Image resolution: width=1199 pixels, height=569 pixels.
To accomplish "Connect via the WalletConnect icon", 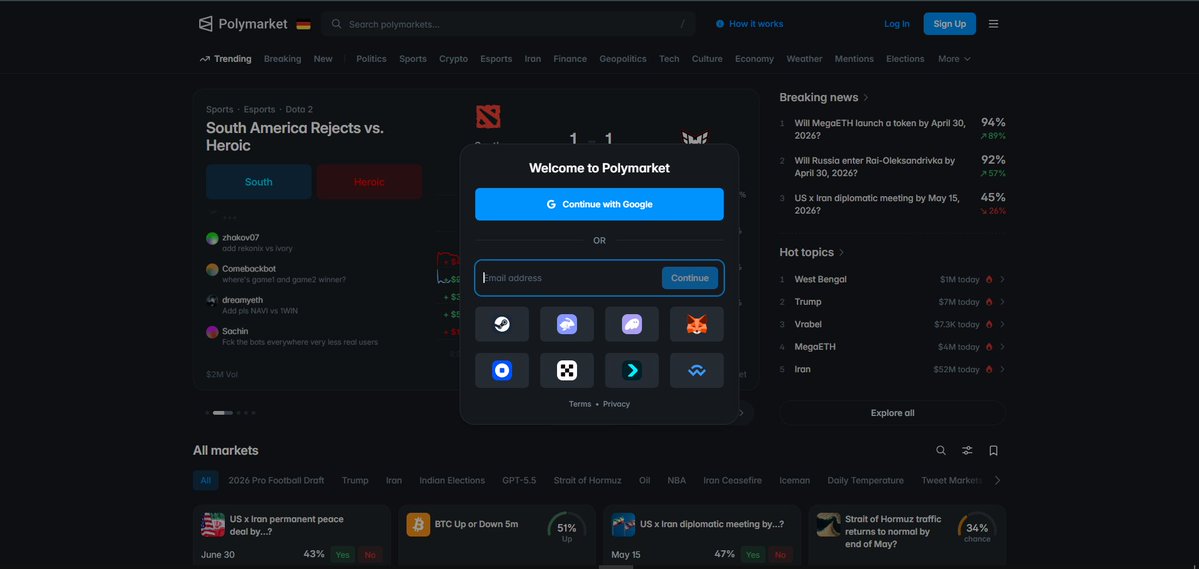I will [x=697, y=371].
